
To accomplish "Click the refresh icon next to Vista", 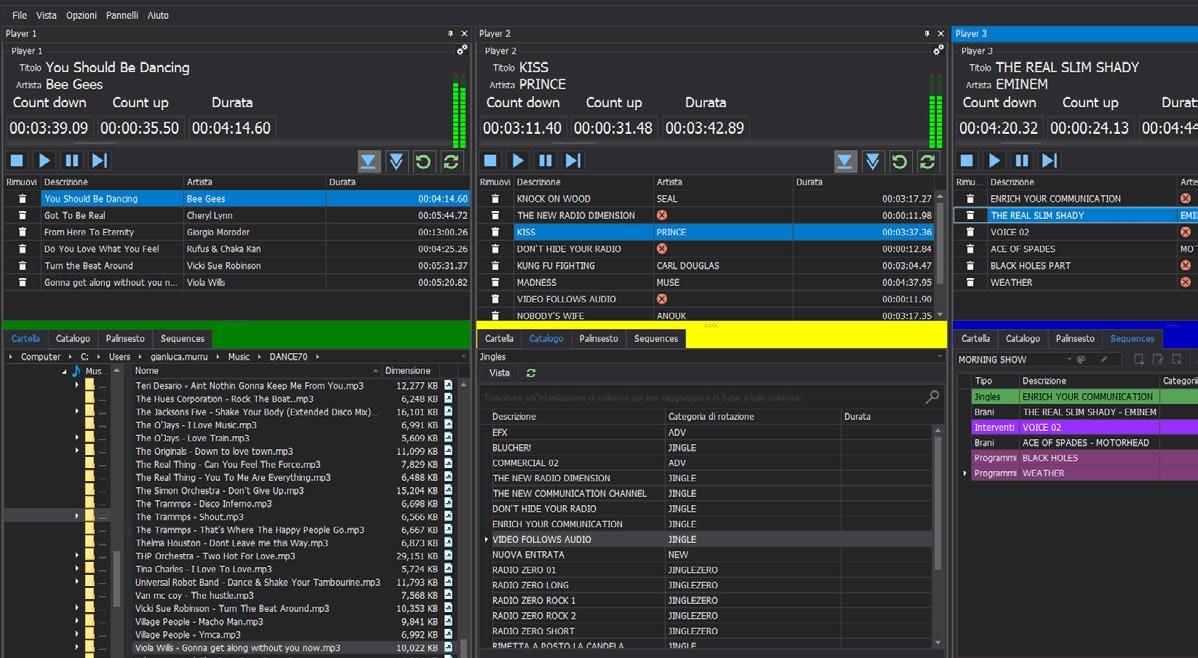I will [x=530, y=373].
